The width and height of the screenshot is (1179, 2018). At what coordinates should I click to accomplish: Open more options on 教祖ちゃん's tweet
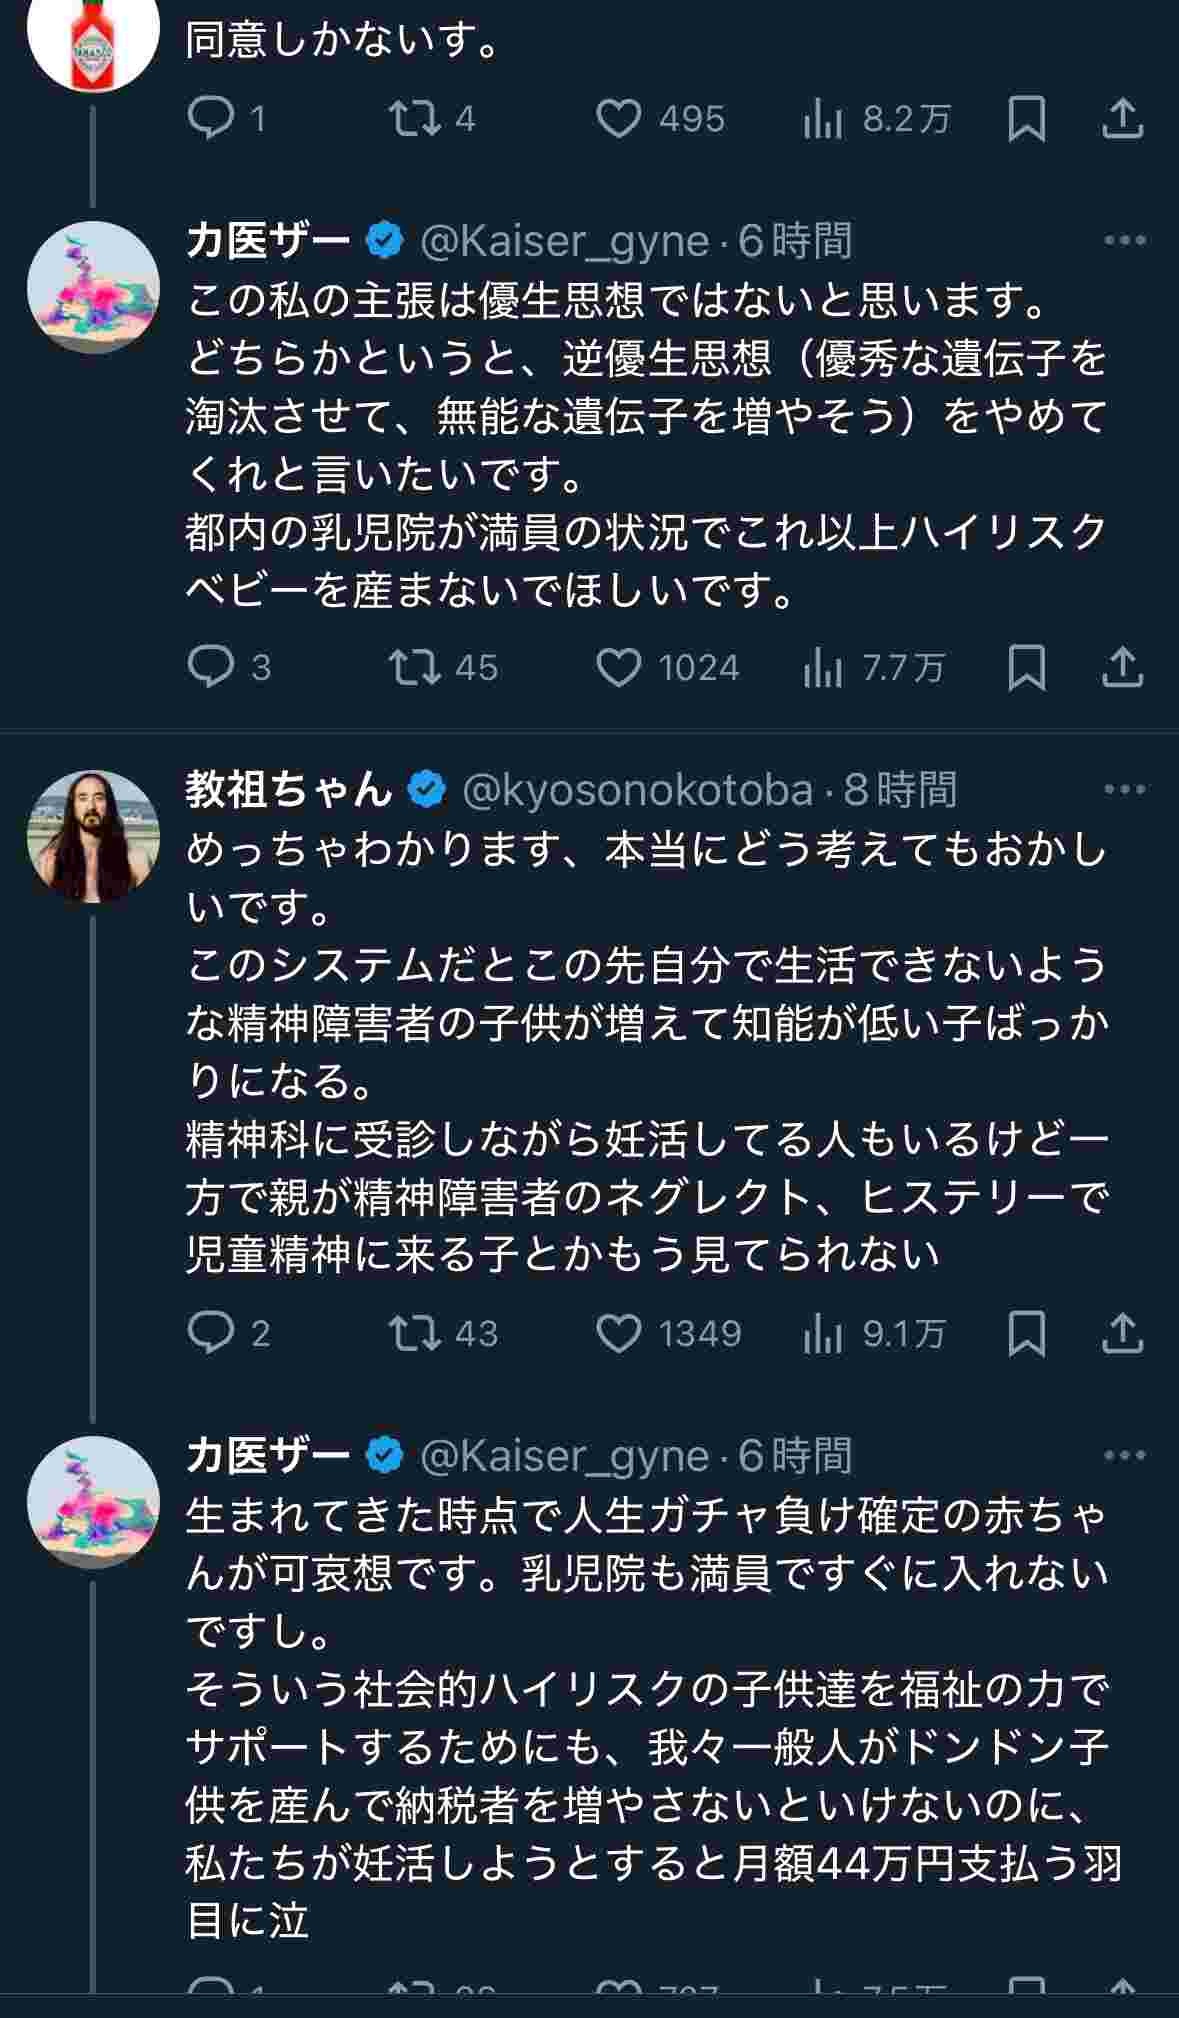tap(1124, 790)
